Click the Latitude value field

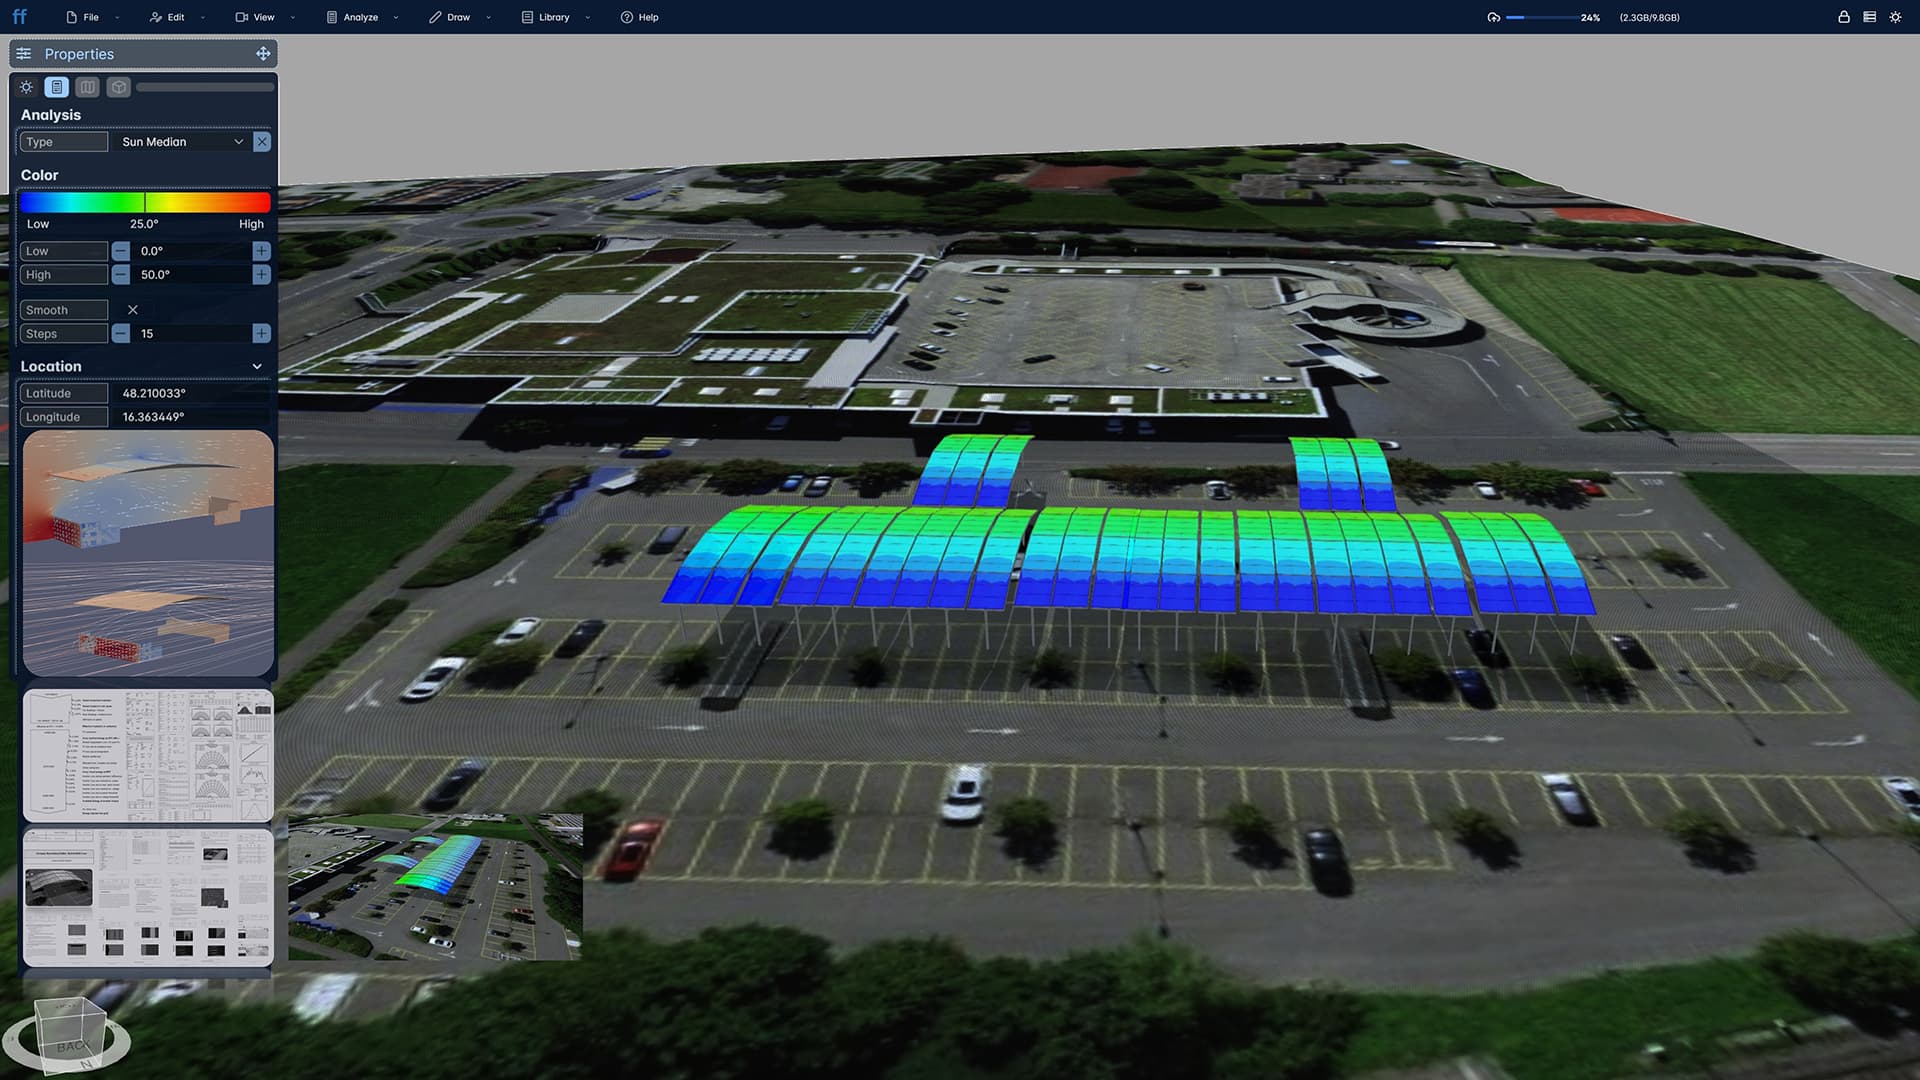[x=190, y=394]
